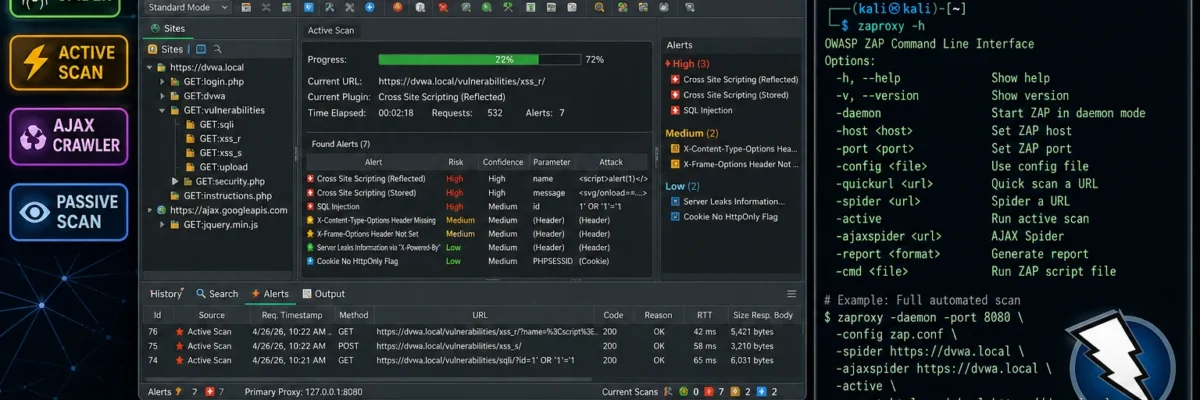Switch to the Sites tab

pos(167,28)
